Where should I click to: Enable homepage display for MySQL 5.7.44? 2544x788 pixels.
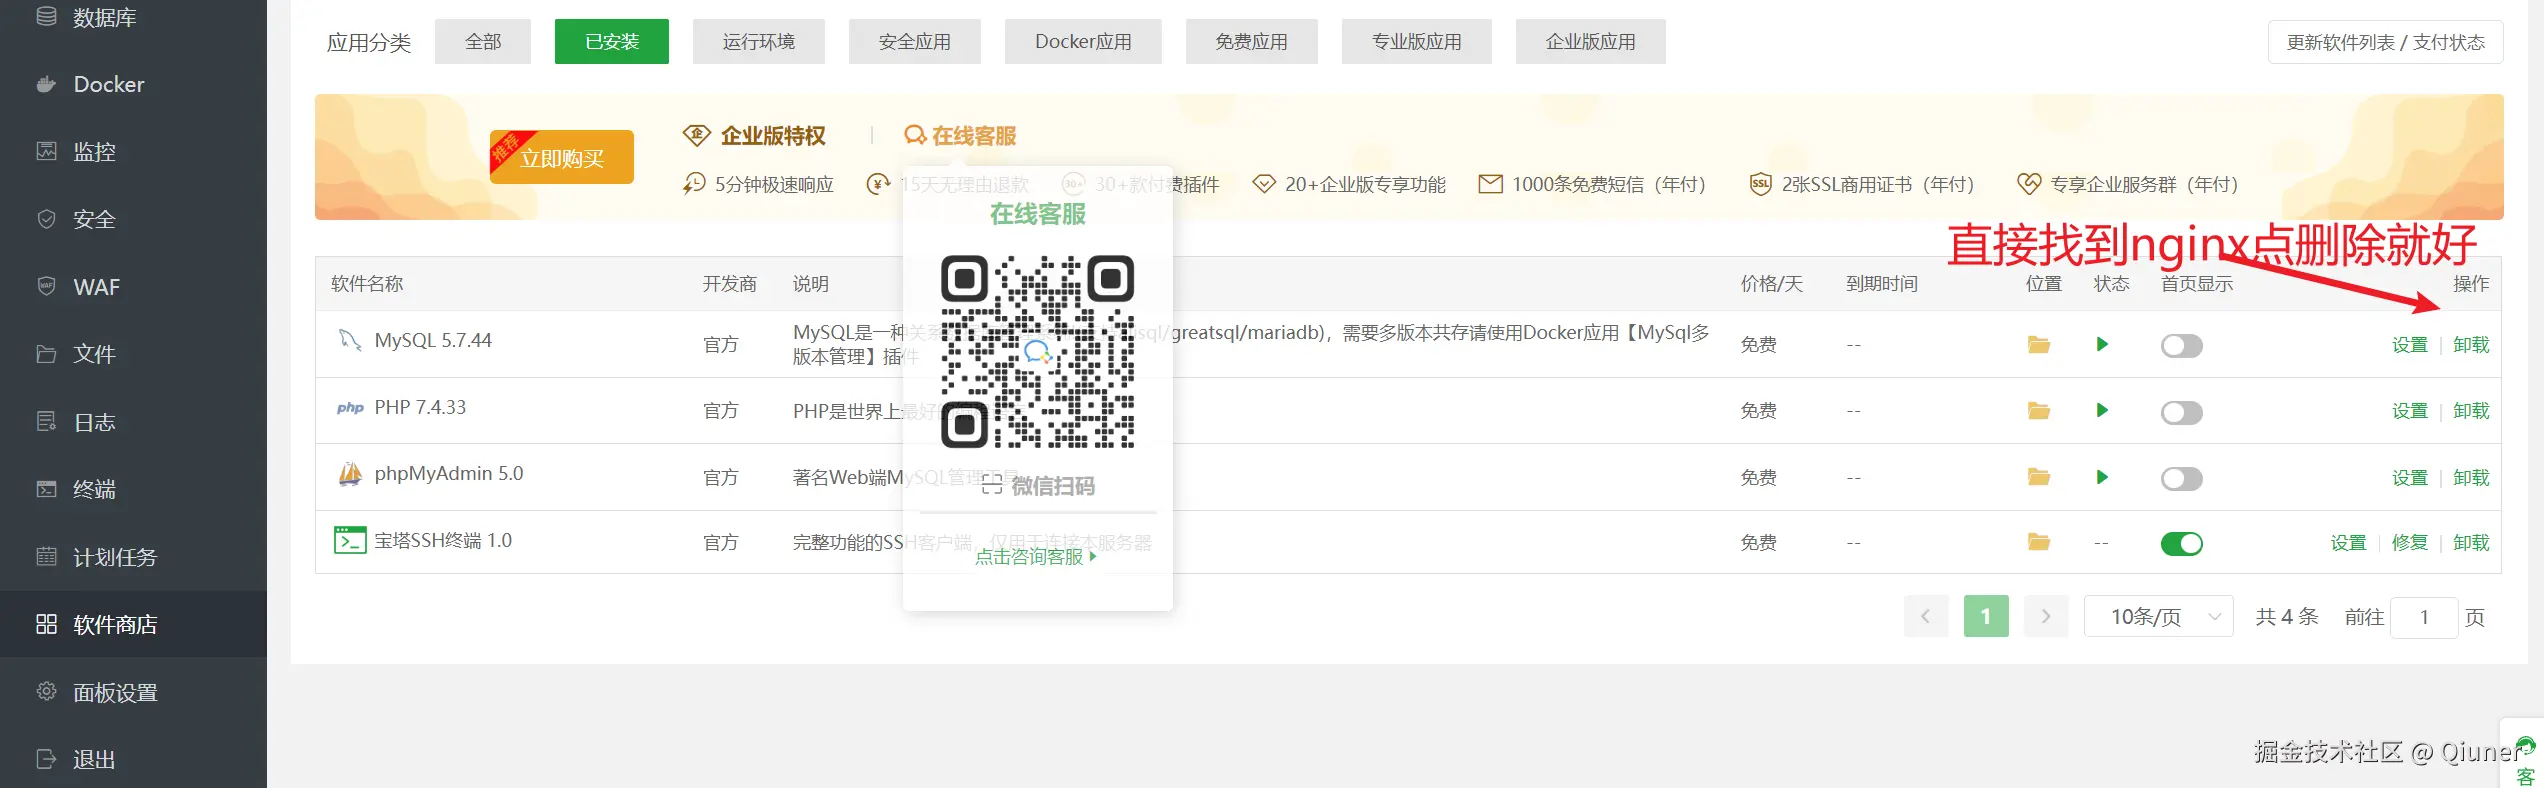[x=2181, y=346]
